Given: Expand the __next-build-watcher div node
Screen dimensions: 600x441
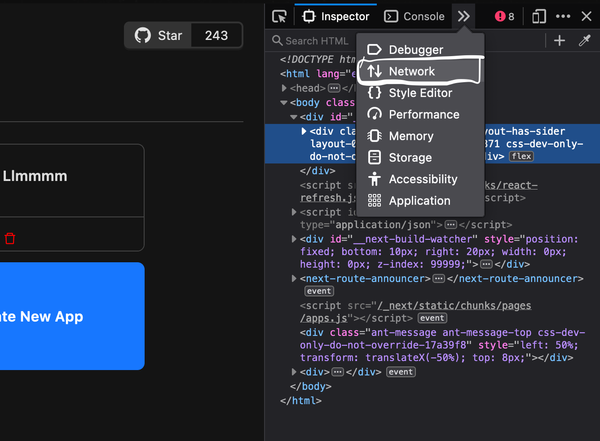Looking at the screenshot, I should [x=295, y=240].
